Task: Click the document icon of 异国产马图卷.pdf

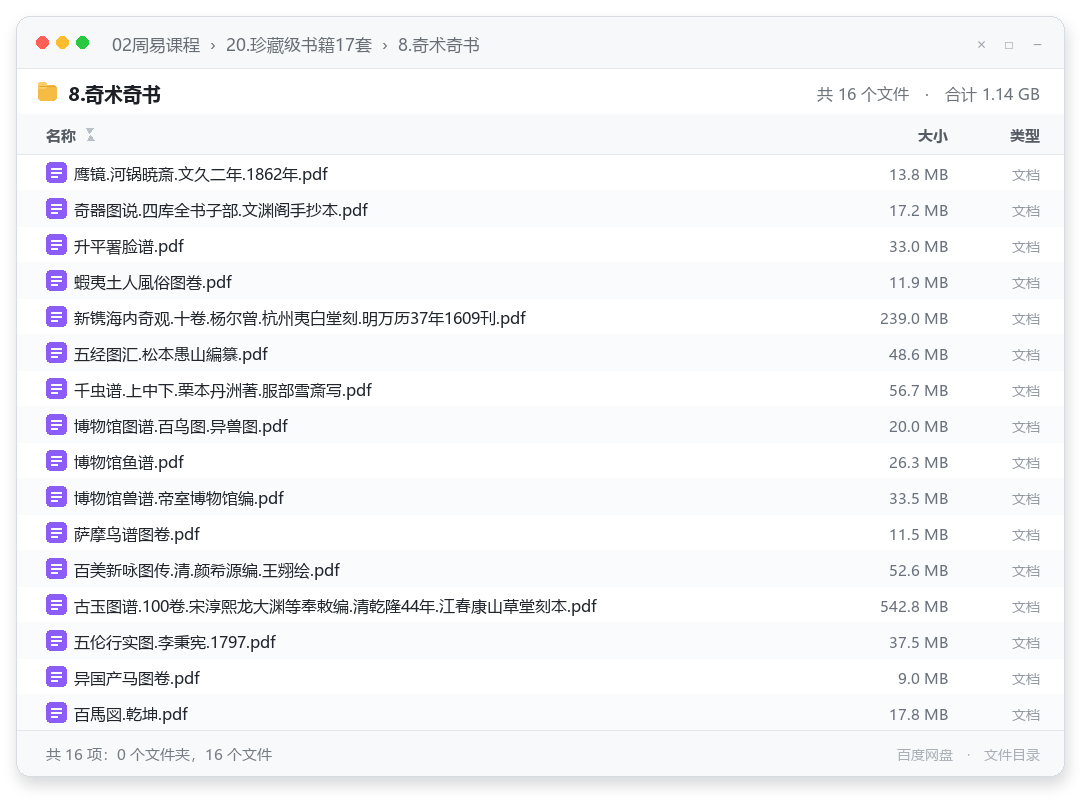Action: coord(56,677)
